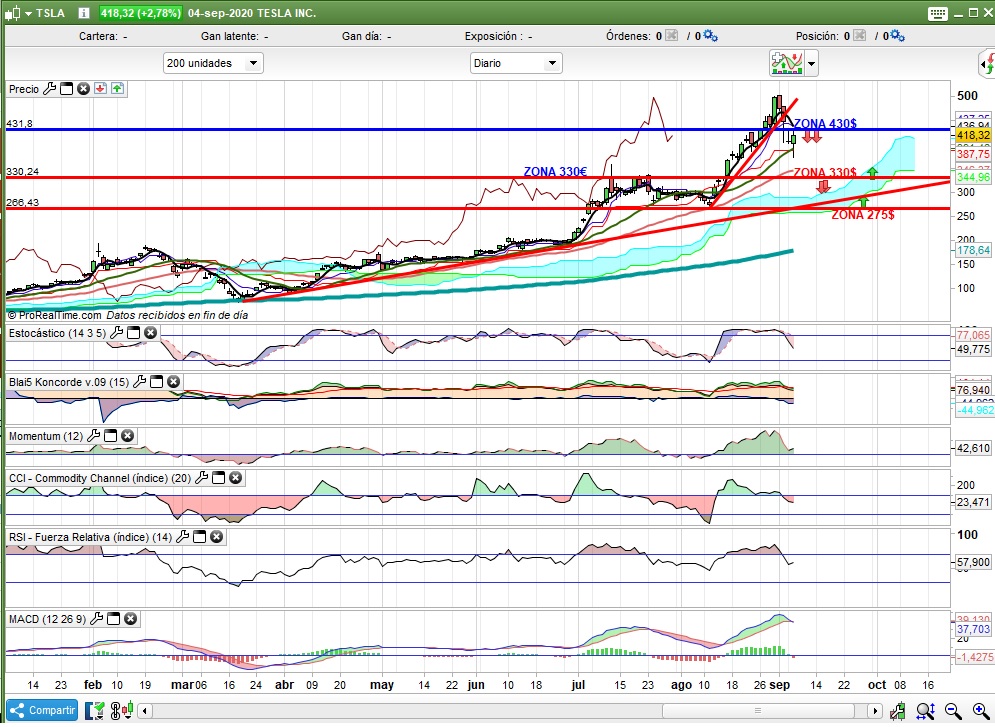Click the magnifier with arrows zoom icon
This screenshot has width=995, height=727.
(x=925, y=711)
